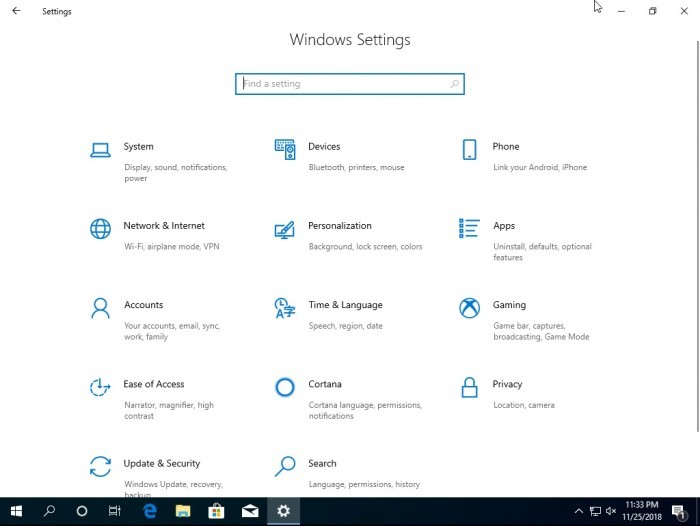This screenshot has width=700, height=526.
Task: Click the Phone settings icon
Action: 469,150
